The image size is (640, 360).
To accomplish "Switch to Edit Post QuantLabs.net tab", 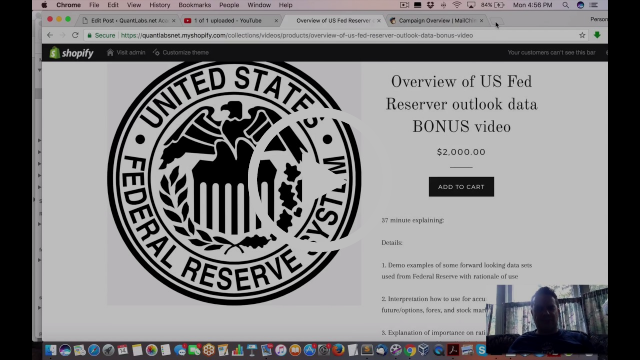I will [x=129, y=20].
